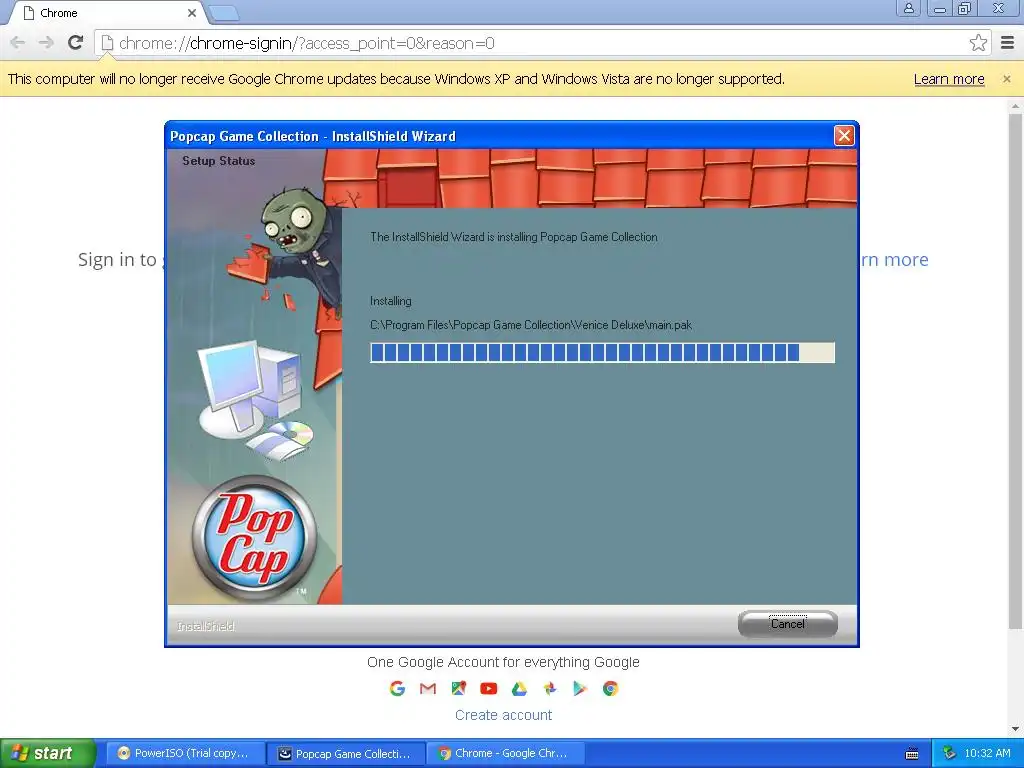1024x768 pixels.
Task: Click the Chrome icon below sign-in
Action: 610,688
